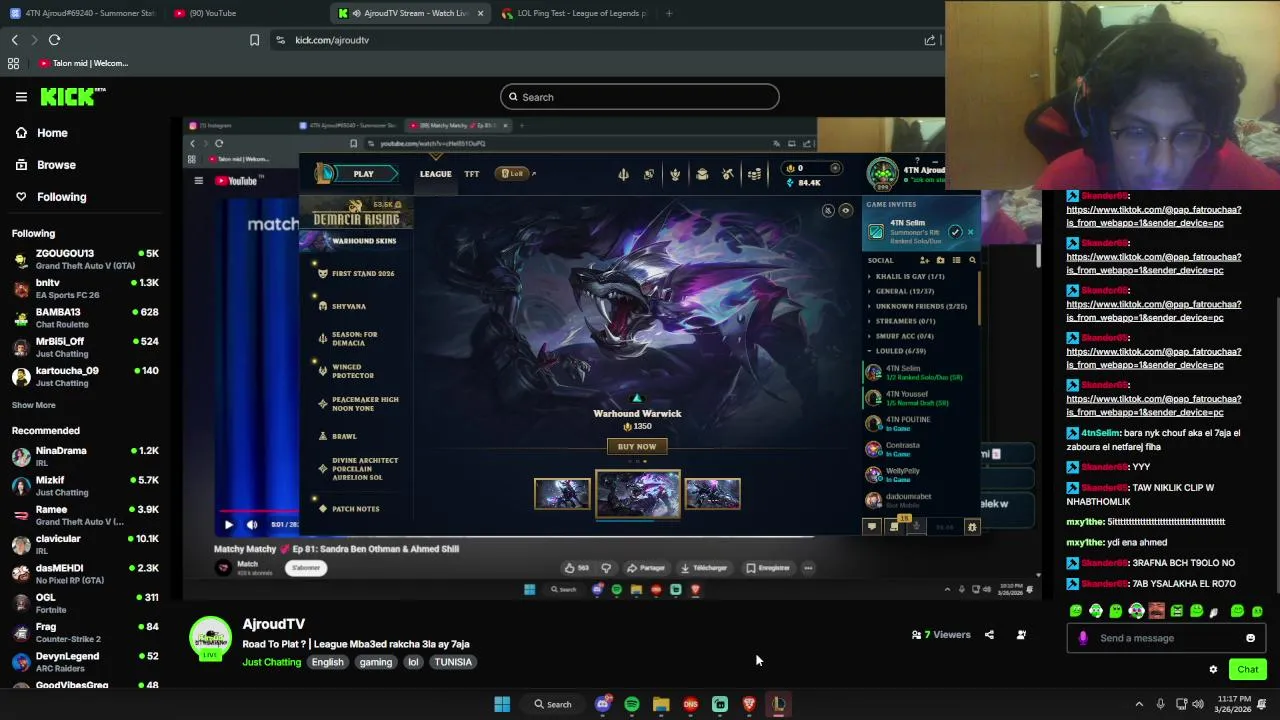Image resolution: width=1280 pixels, height=720 pixels.
Task: Toggle the Kick sidebar hamburger menu
Action: coord(21,97)
